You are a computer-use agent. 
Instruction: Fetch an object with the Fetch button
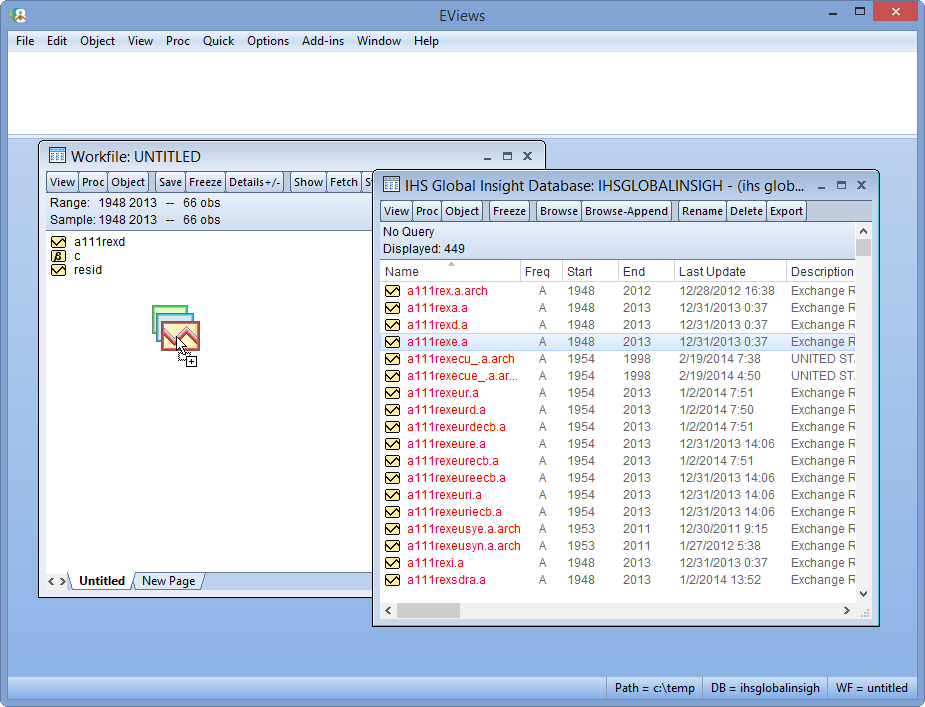(344, 181)
